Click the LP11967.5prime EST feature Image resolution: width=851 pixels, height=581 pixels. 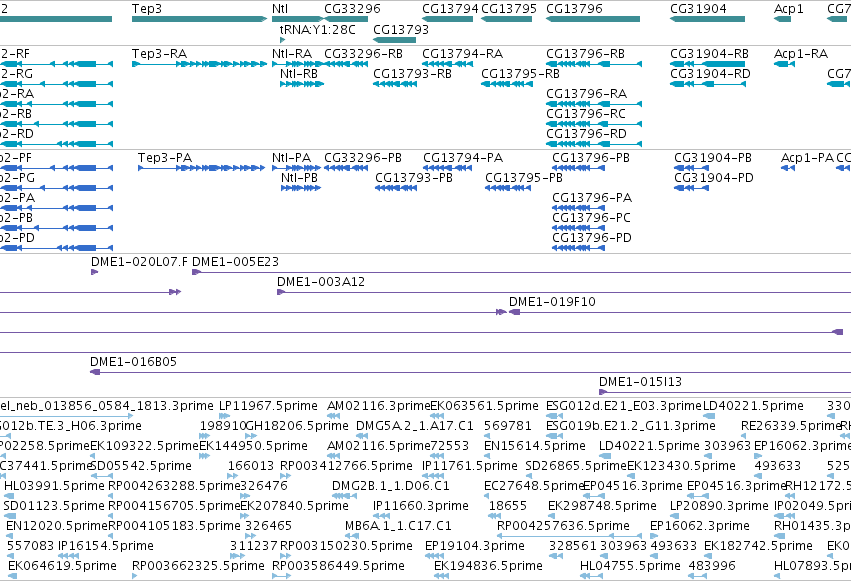pos(224,416)
